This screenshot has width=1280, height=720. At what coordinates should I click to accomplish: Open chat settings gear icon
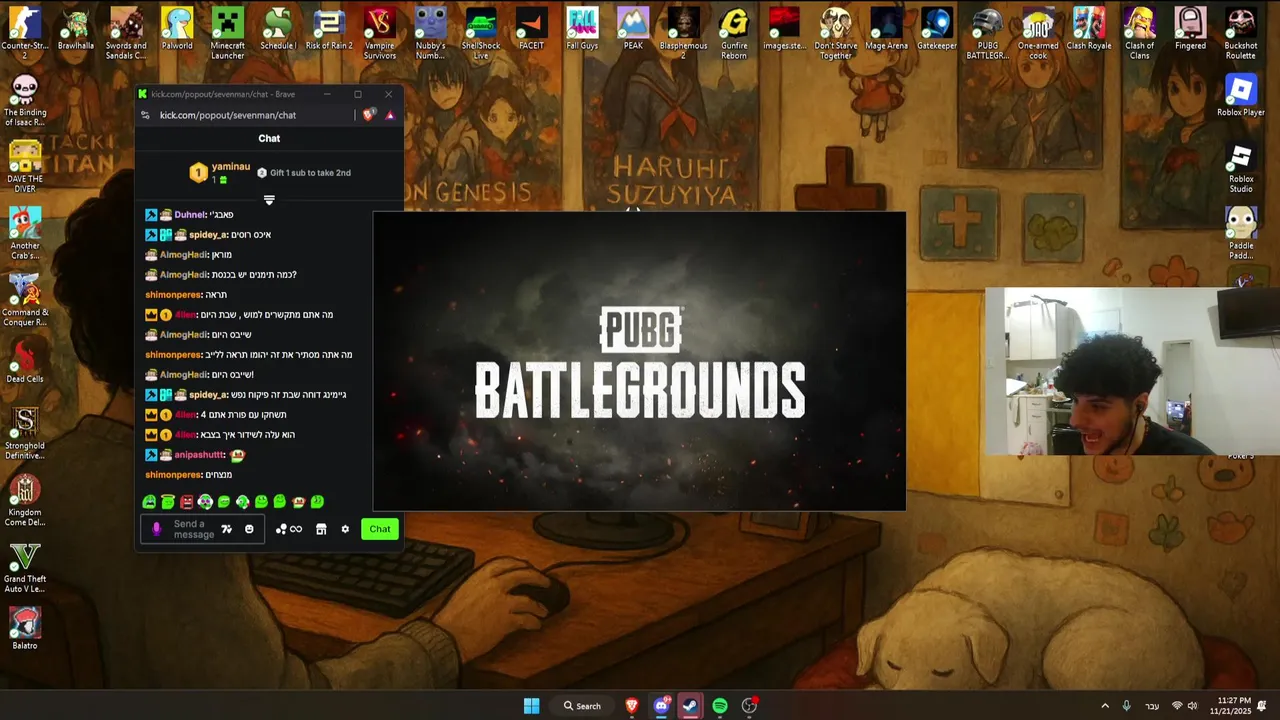coord(345,529)
